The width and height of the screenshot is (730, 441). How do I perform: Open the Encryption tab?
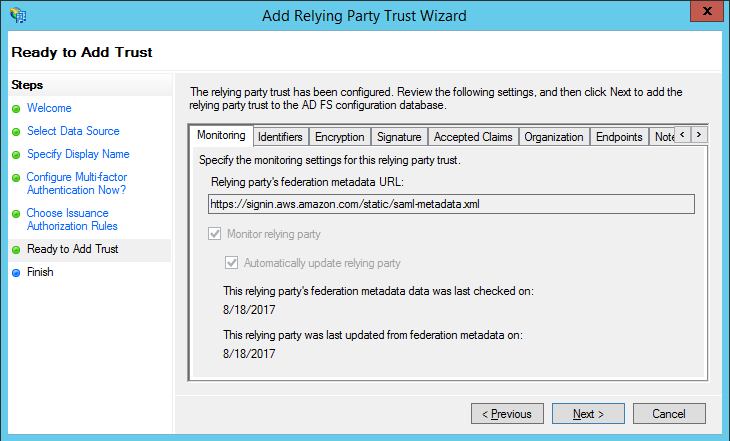click(339, 137)
